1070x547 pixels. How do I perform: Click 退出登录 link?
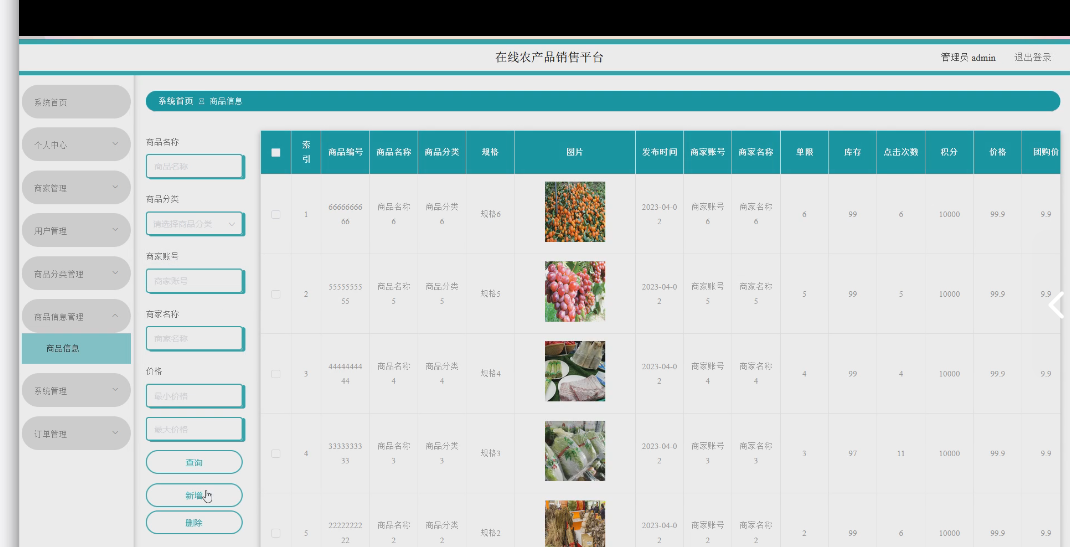point(1032,57)
